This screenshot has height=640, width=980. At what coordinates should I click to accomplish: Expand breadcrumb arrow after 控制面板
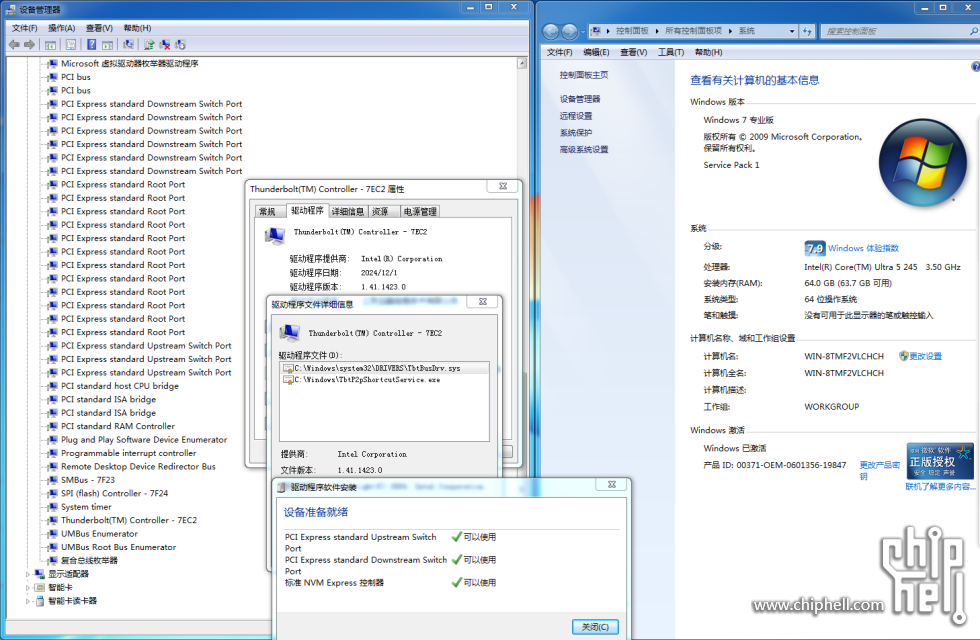point(657,31)
